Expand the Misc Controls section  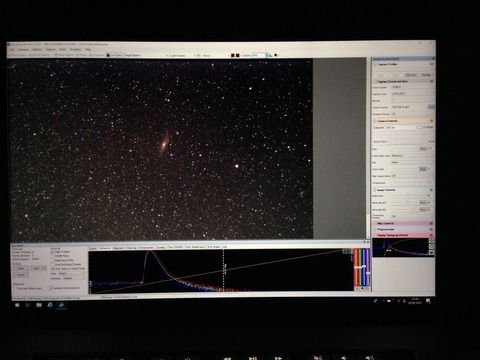pyautogui.click(x=375, y=223)
